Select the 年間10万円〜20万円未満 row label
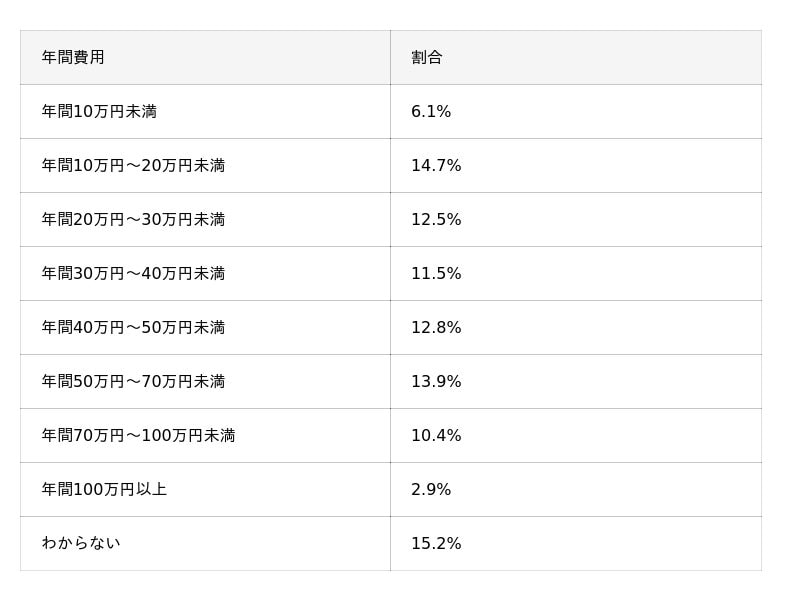Screen dimensions: 800x601 [133, 166]
